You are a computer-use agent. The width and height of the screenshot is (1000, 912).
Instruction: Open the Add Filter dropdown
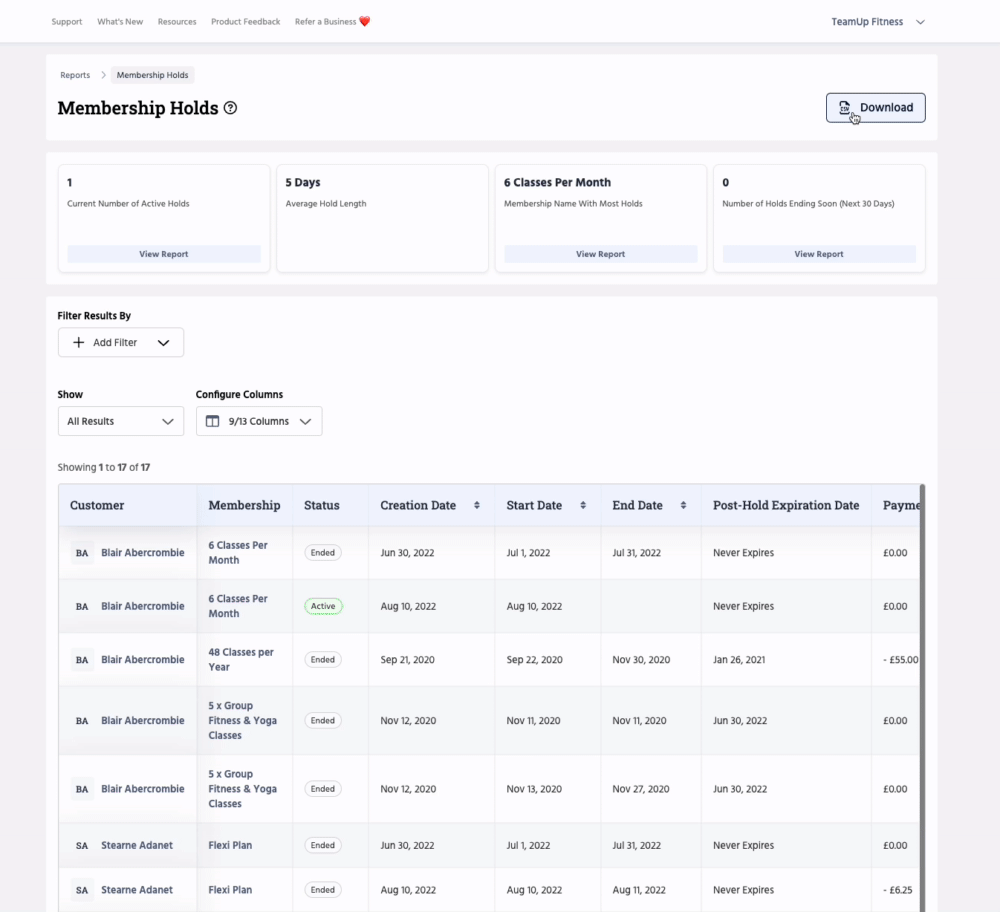[x=120, y=342]
